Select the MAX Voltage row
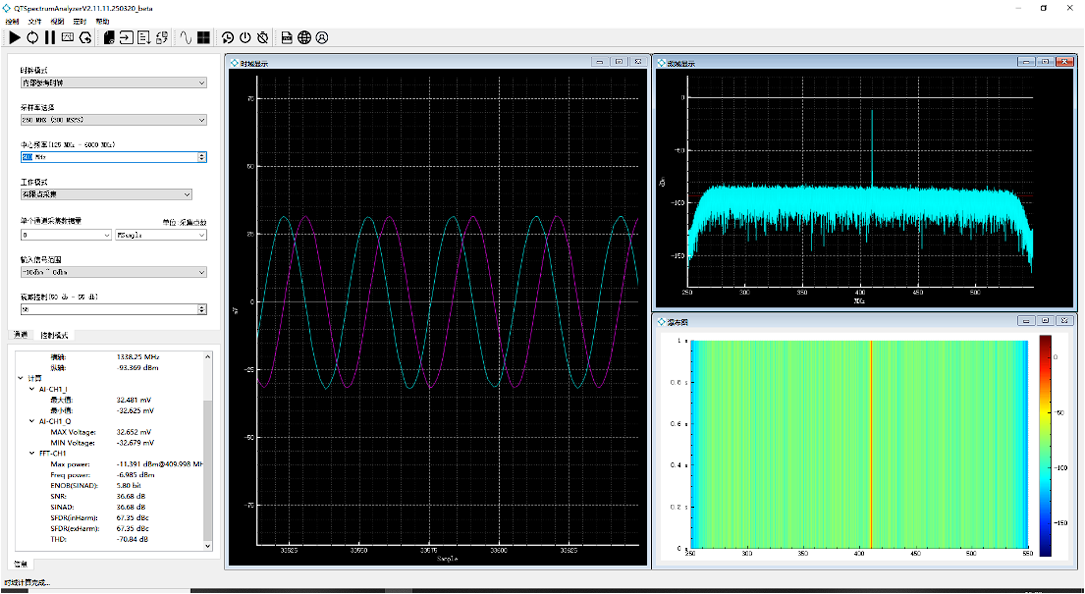 point(111,432)
